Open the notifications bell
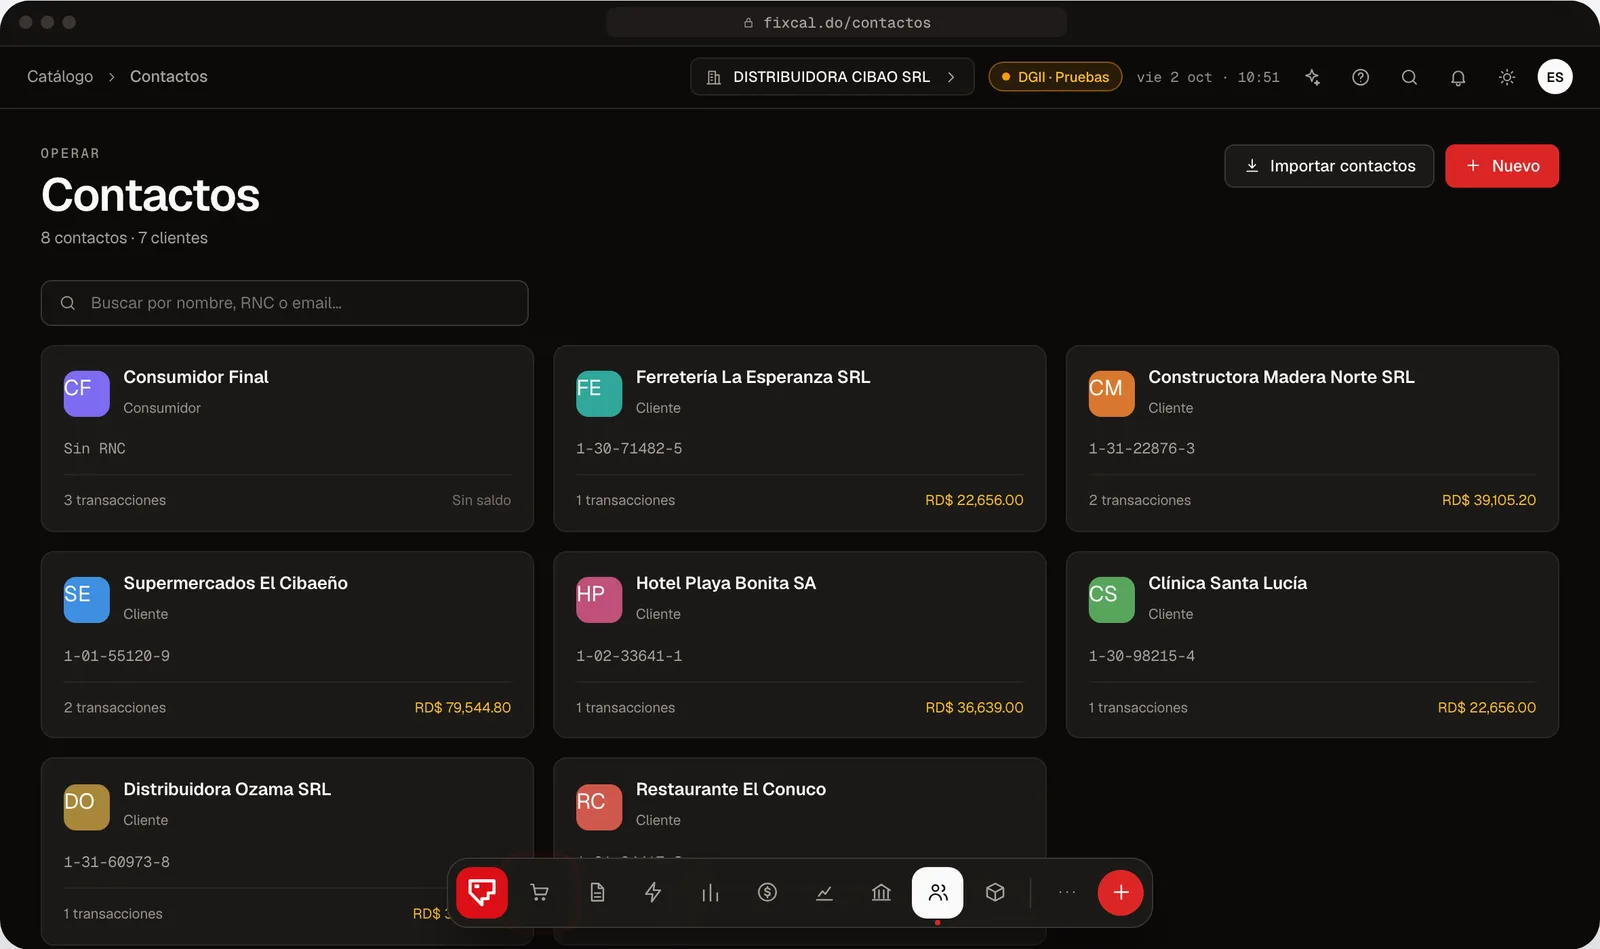The width and height of the screenshot is (1600, 949). pyautogui.click(x=1458, y=77)
